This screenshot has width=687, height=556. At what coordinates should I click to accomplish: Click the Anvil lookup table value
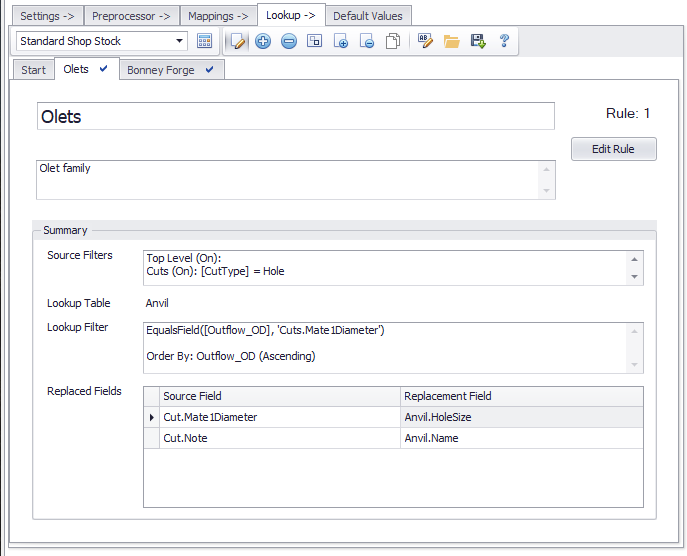pyautogui.click(x=157, y=303)
